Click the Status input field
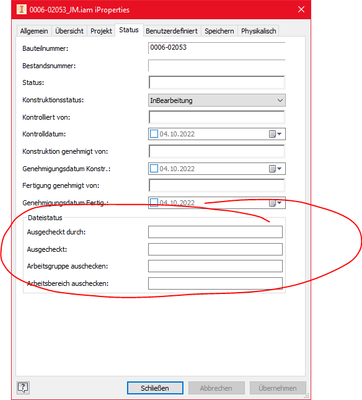The height and width of the screenshot is (400, 362). click(x=217, y=82)
